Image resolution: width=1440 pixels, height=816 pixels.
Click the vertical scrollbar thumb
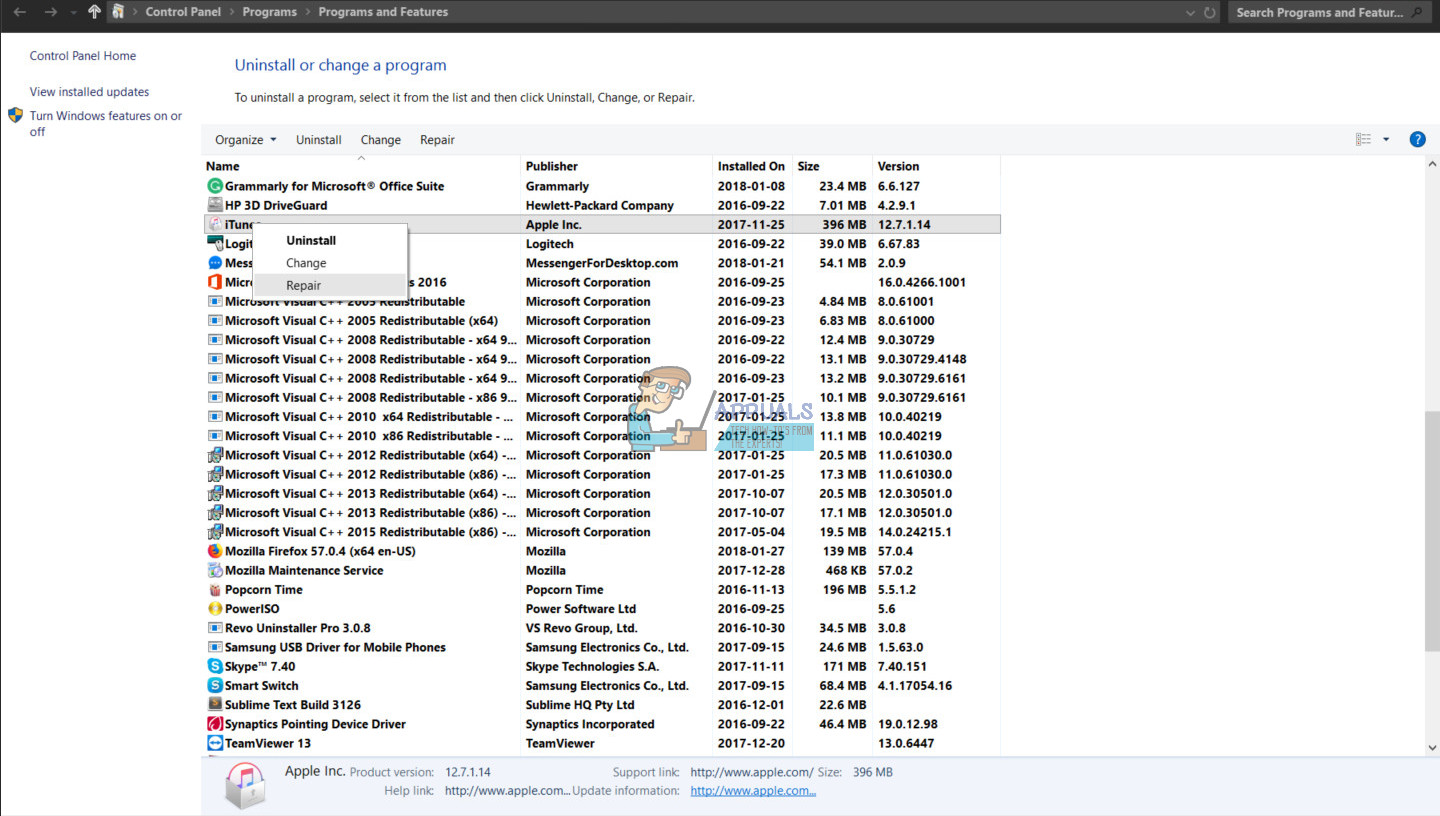pyautogui.click(x=1432, y=532)
